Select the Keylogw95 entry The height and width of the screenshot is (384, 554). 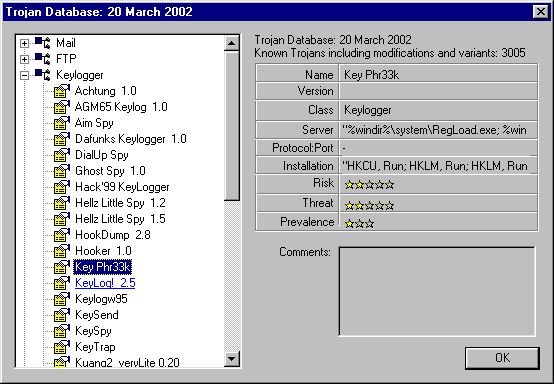click(x=101, y=299)
